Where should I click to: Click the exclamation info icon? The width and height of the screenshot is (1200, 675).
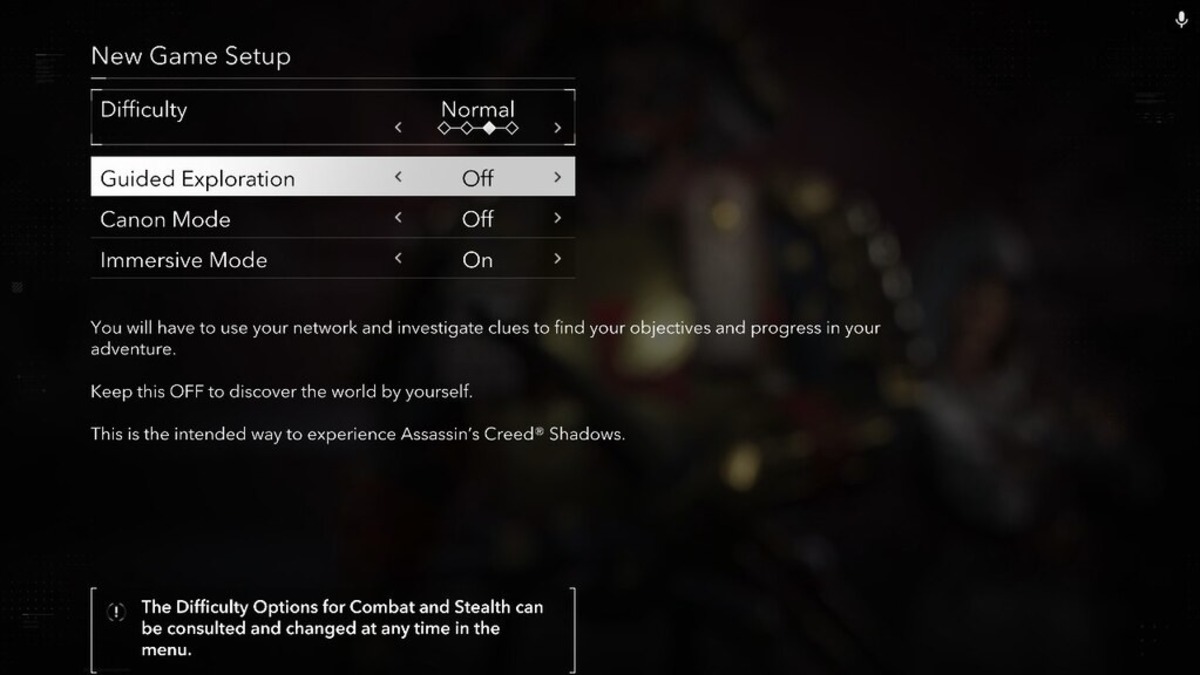click(117, 611)
